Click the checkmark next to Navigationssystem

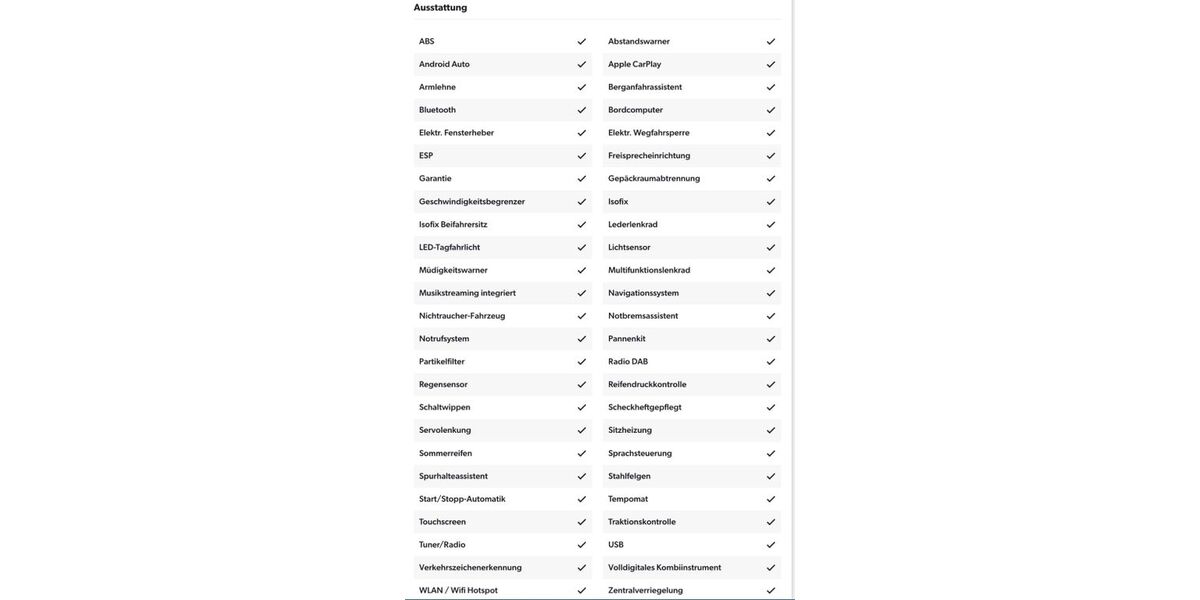pos(771,293)
